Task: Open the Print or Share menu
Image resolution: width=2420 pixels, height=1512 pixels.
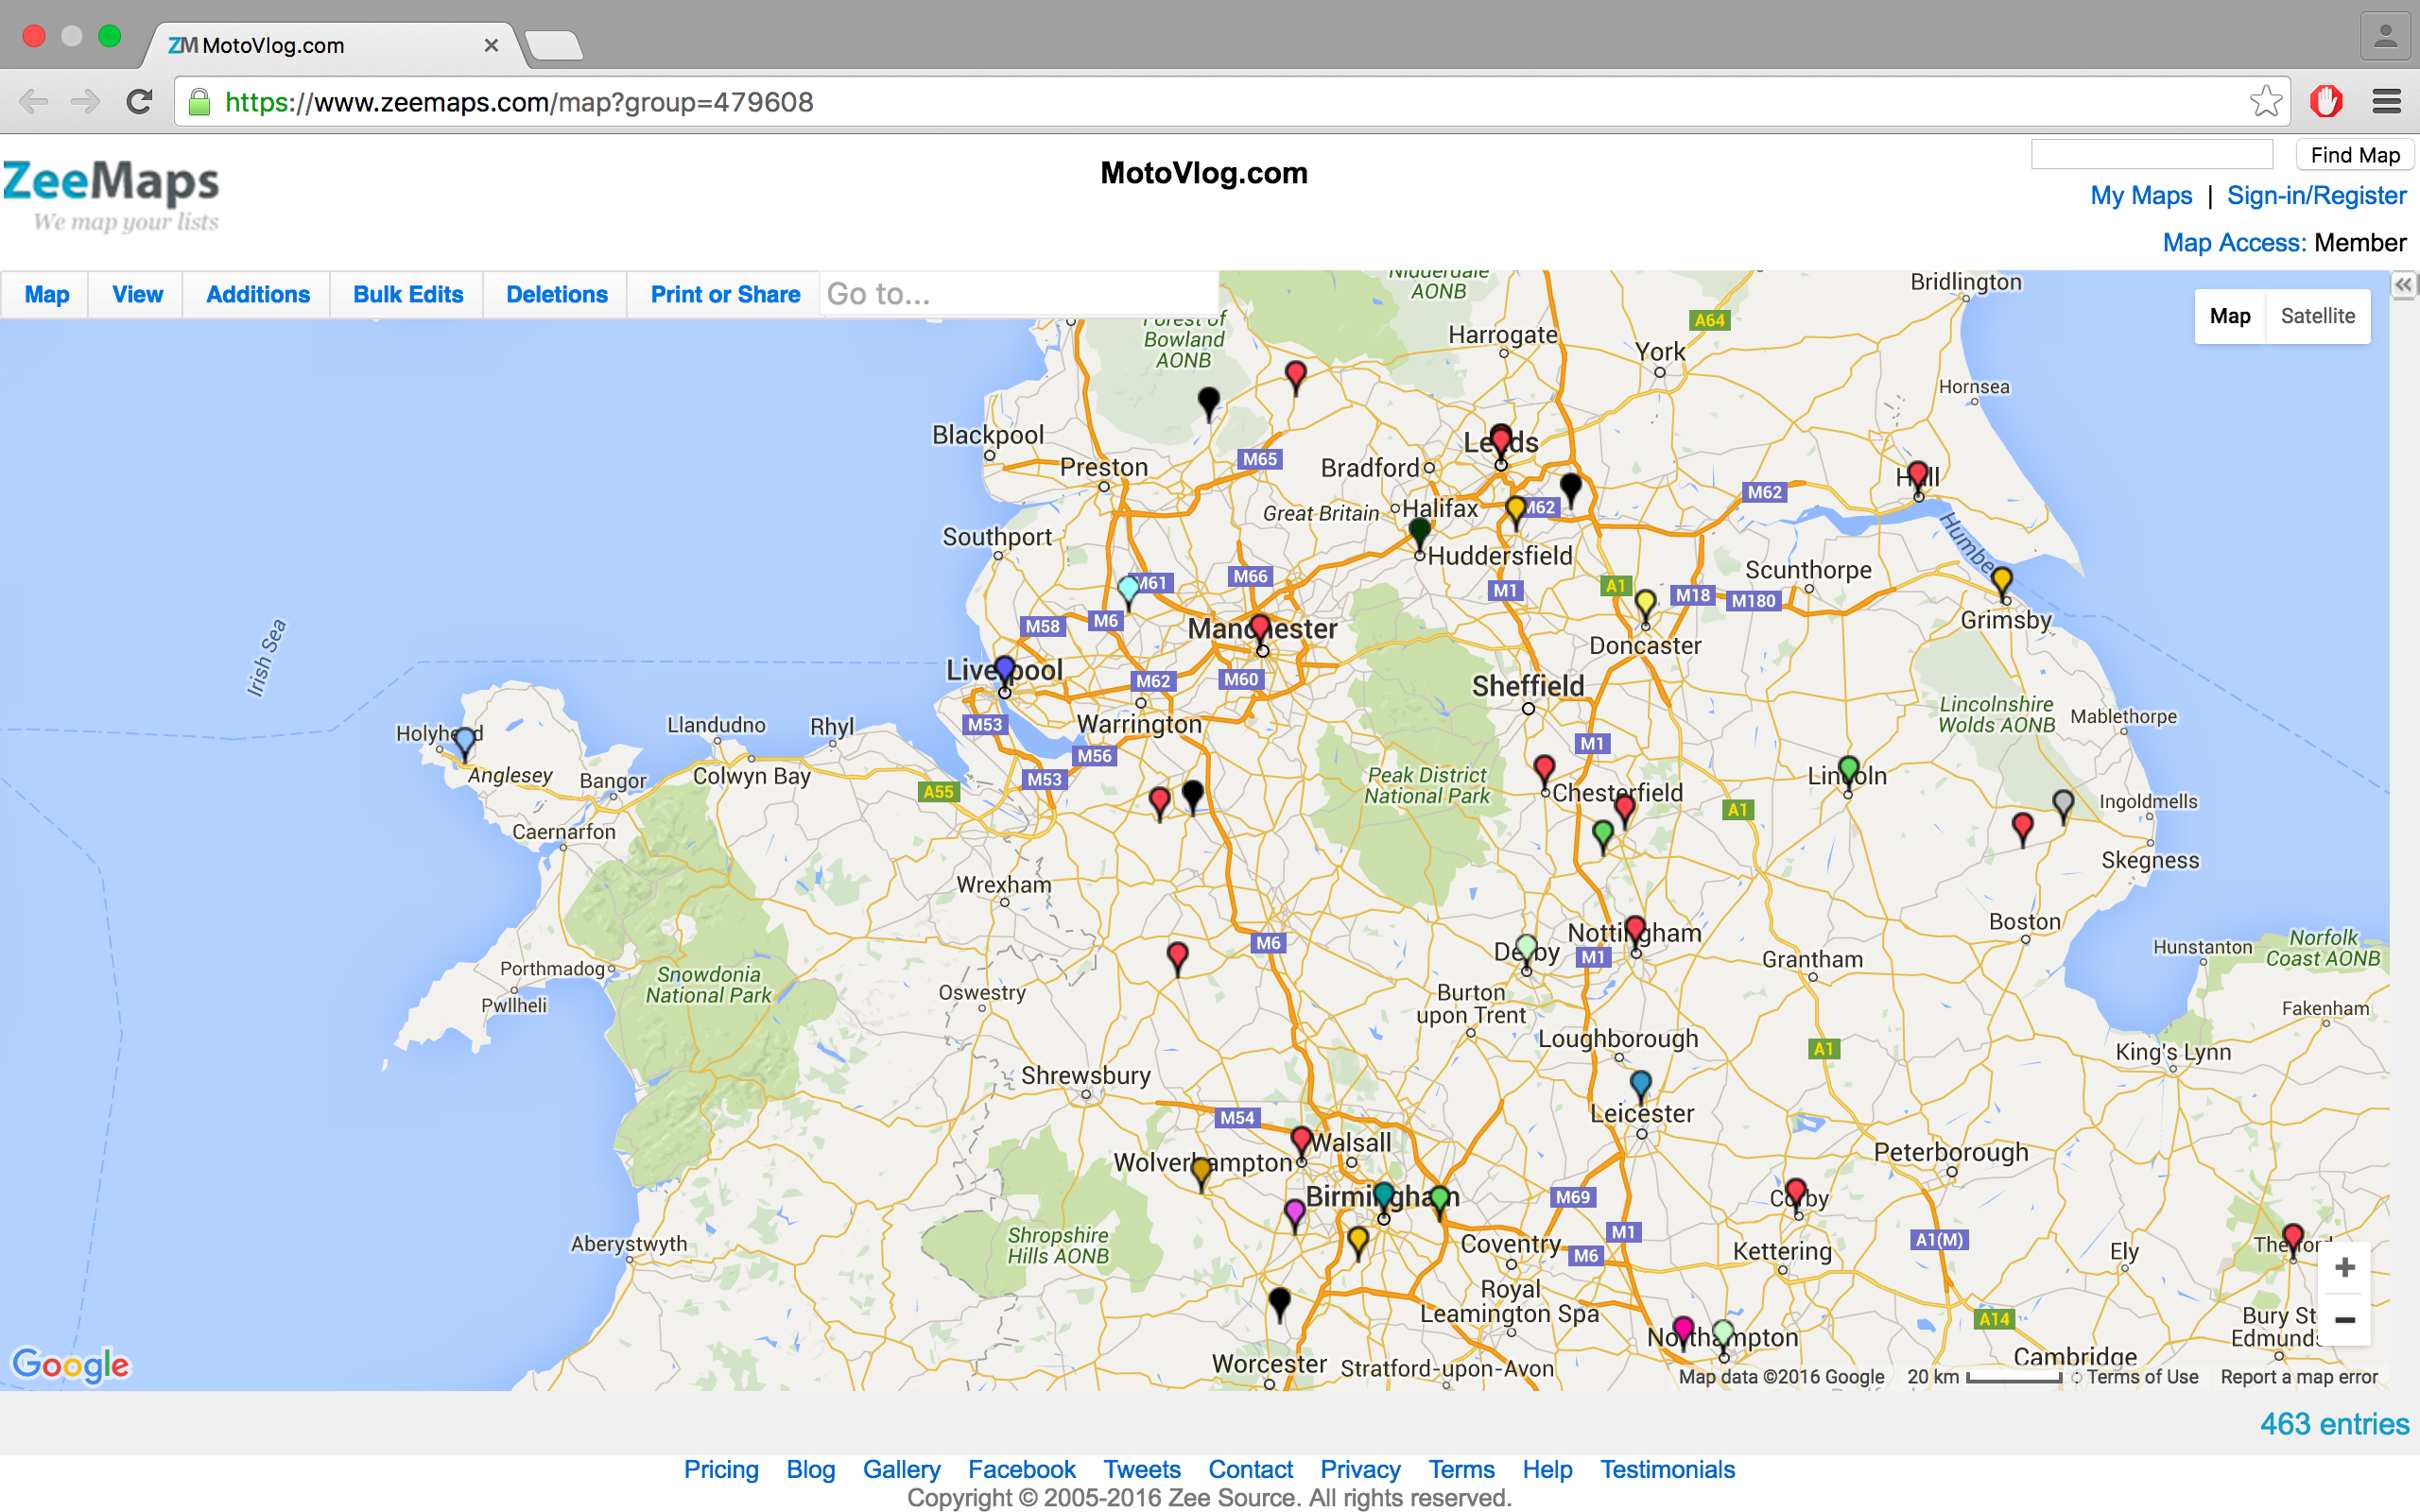Action: click(x=725, y=294)
